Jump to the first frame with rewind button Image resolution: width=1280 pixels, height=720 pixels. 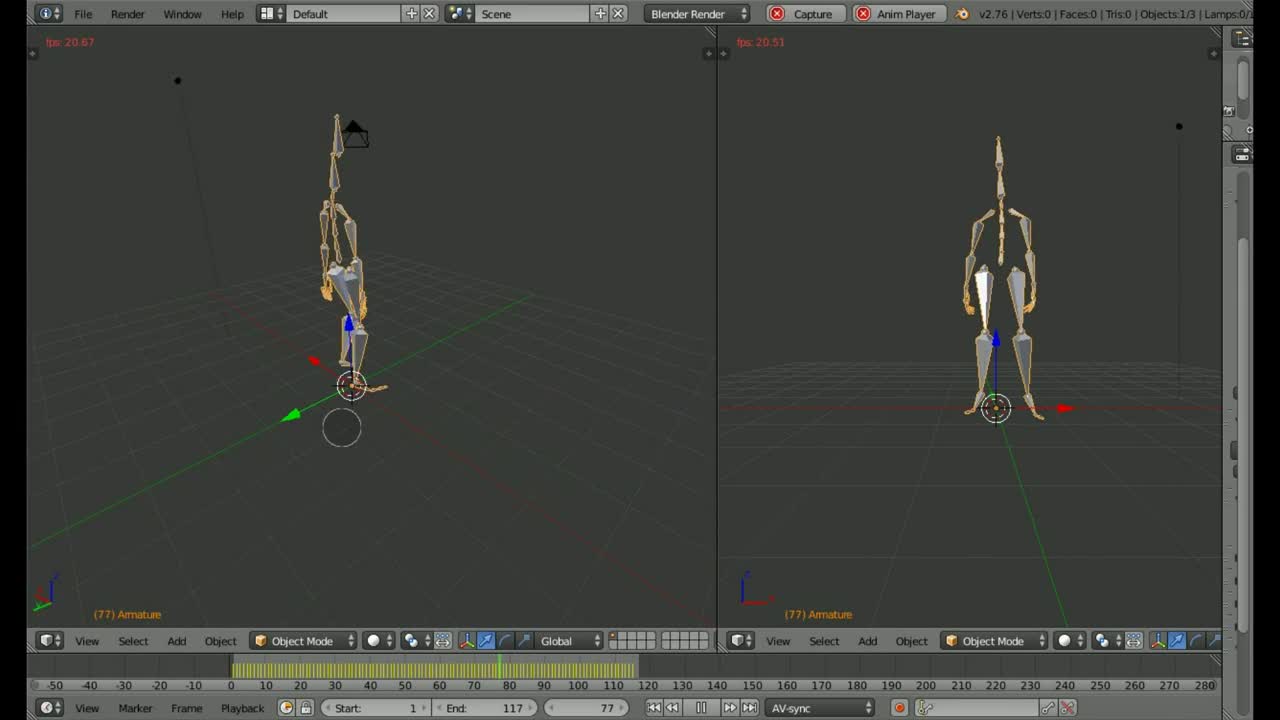(654, 707)
